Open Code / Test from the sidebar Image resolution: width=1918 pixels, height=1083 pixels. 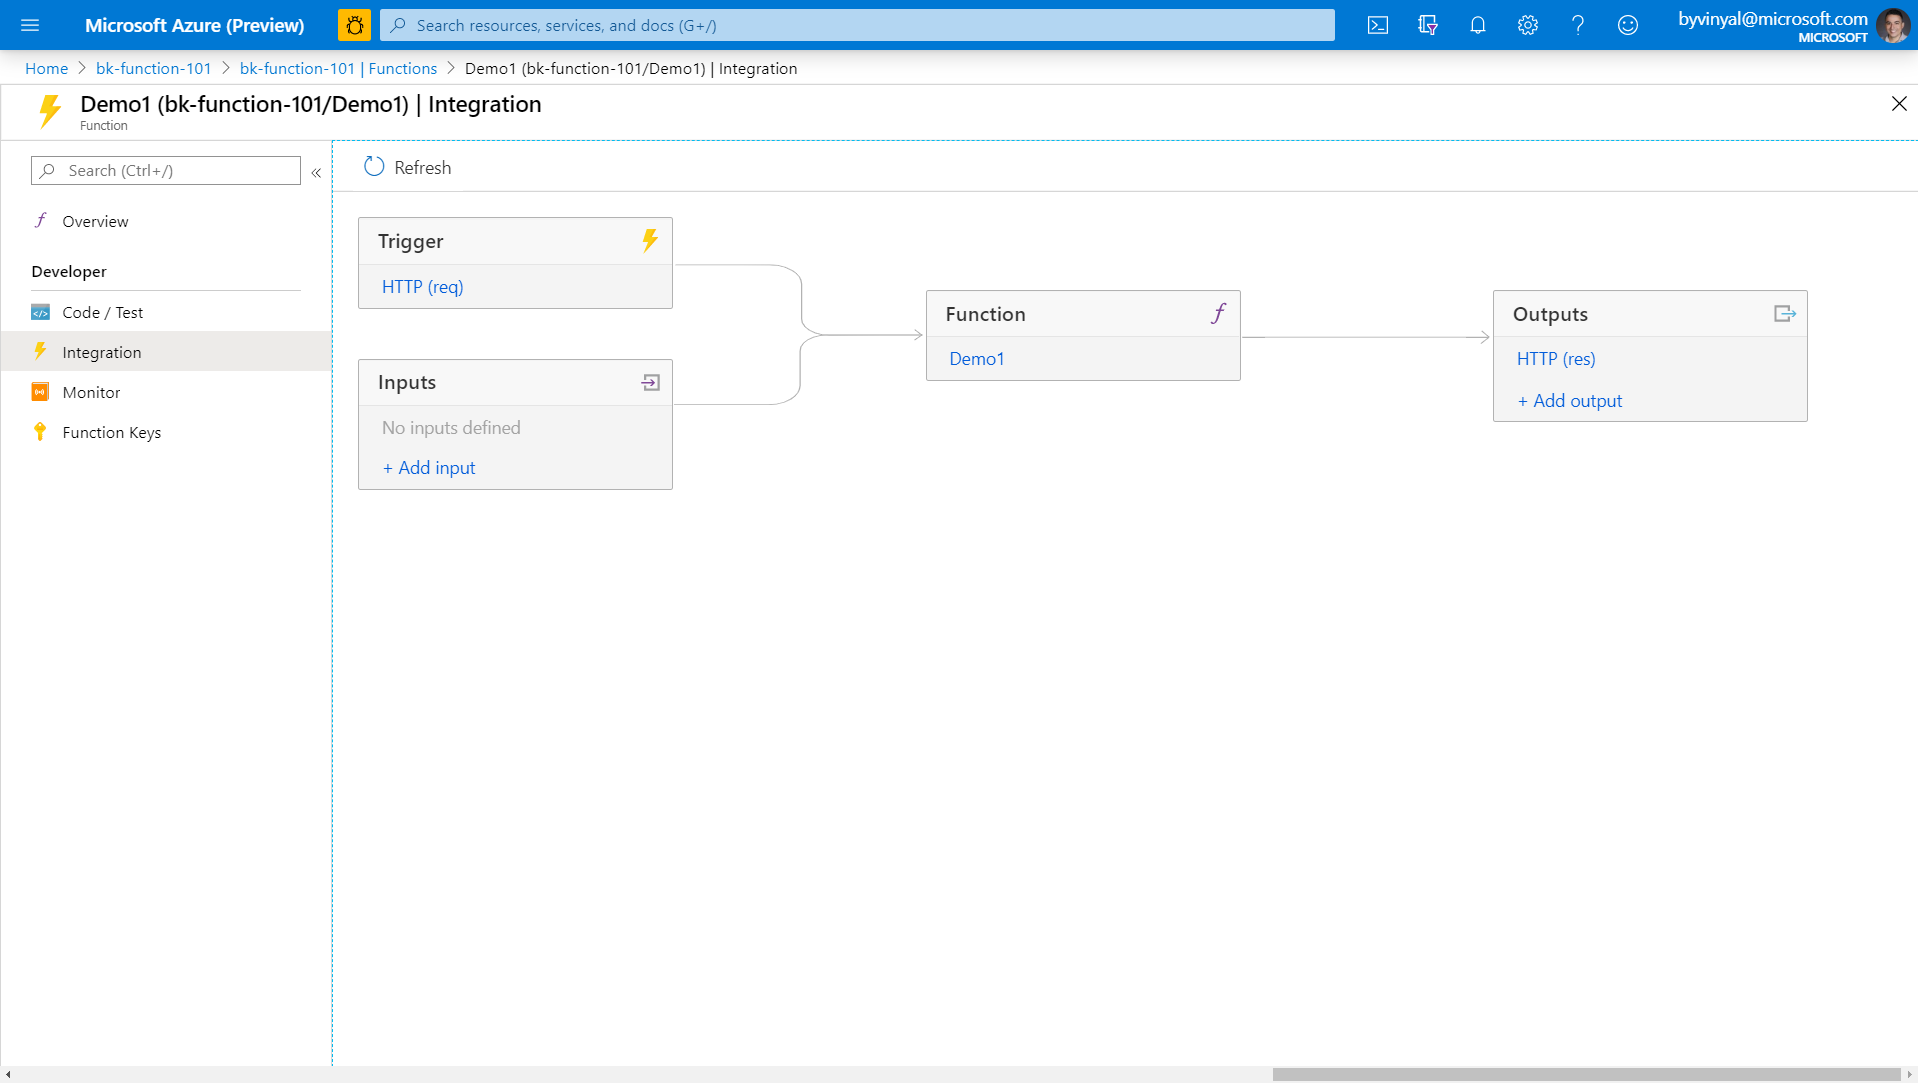click(x=102, y=312)
